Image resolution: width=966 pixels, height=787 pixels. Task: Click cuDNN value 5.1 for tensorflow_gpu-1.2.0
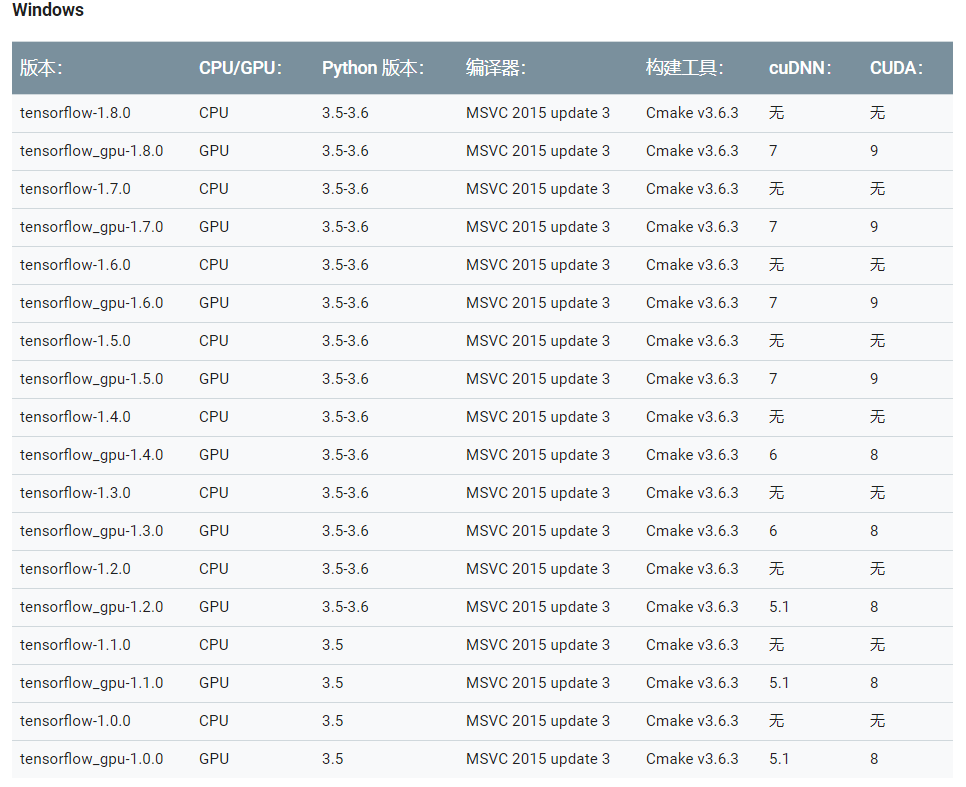click(779, 607)
